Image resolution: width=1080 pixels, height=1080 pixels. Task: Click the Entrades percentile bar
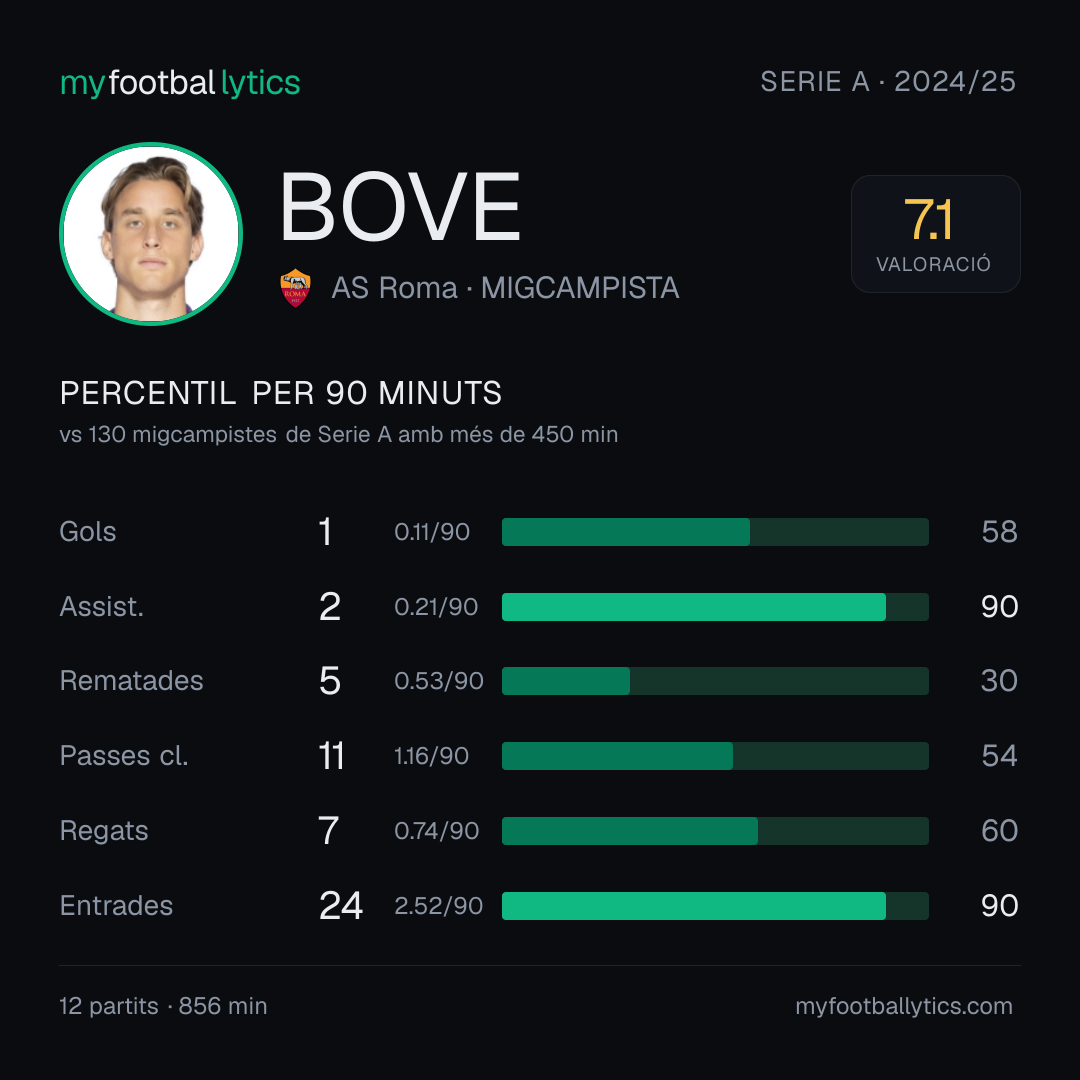pos(715,906)
